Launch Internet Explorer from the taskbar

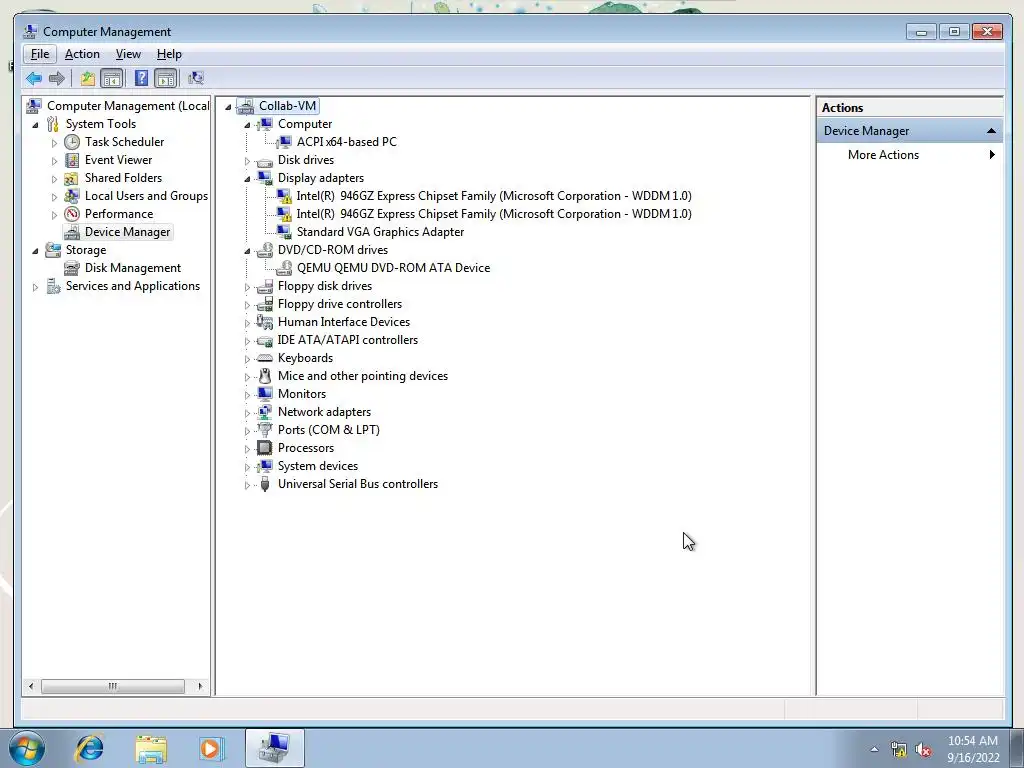tap(89, 748)
